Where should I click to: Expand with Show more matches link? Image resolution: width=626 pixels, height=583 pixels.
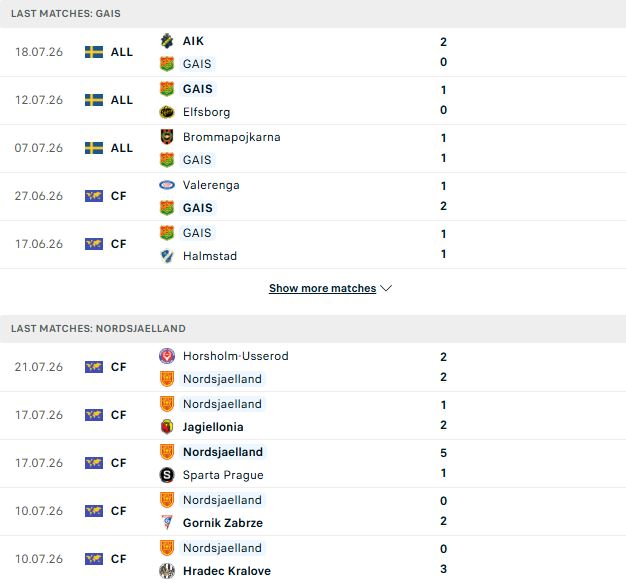coord(323,288)
